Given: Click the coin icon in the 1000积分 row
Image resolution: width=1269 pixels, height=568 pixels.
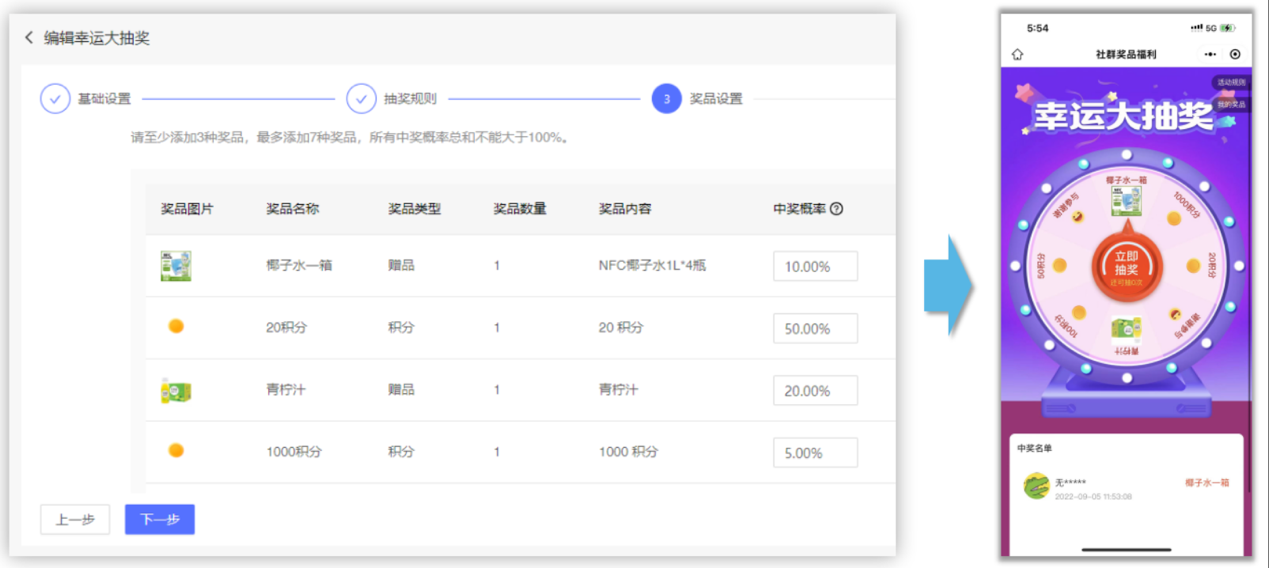Looking at the screenshot, I should pos(176,451).
